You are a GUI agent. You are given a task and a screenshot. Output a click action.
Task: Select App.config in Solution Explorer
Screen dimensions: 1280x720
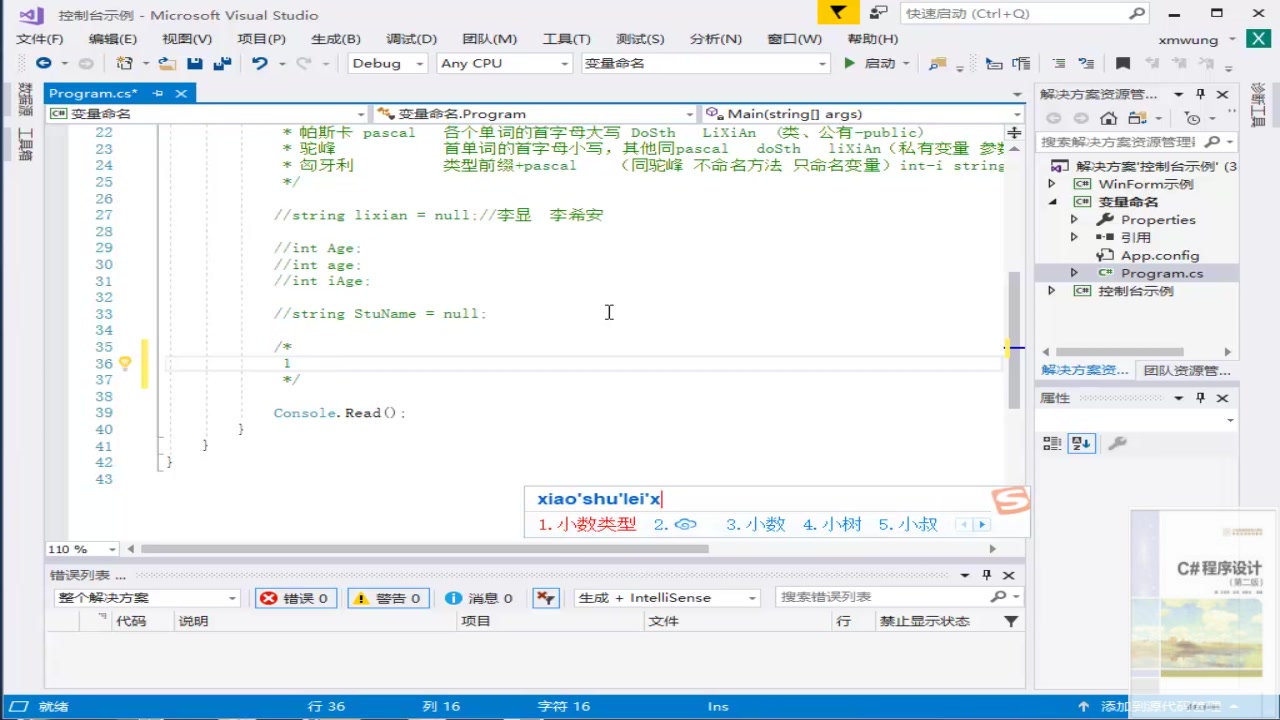tap(1159, 255)
